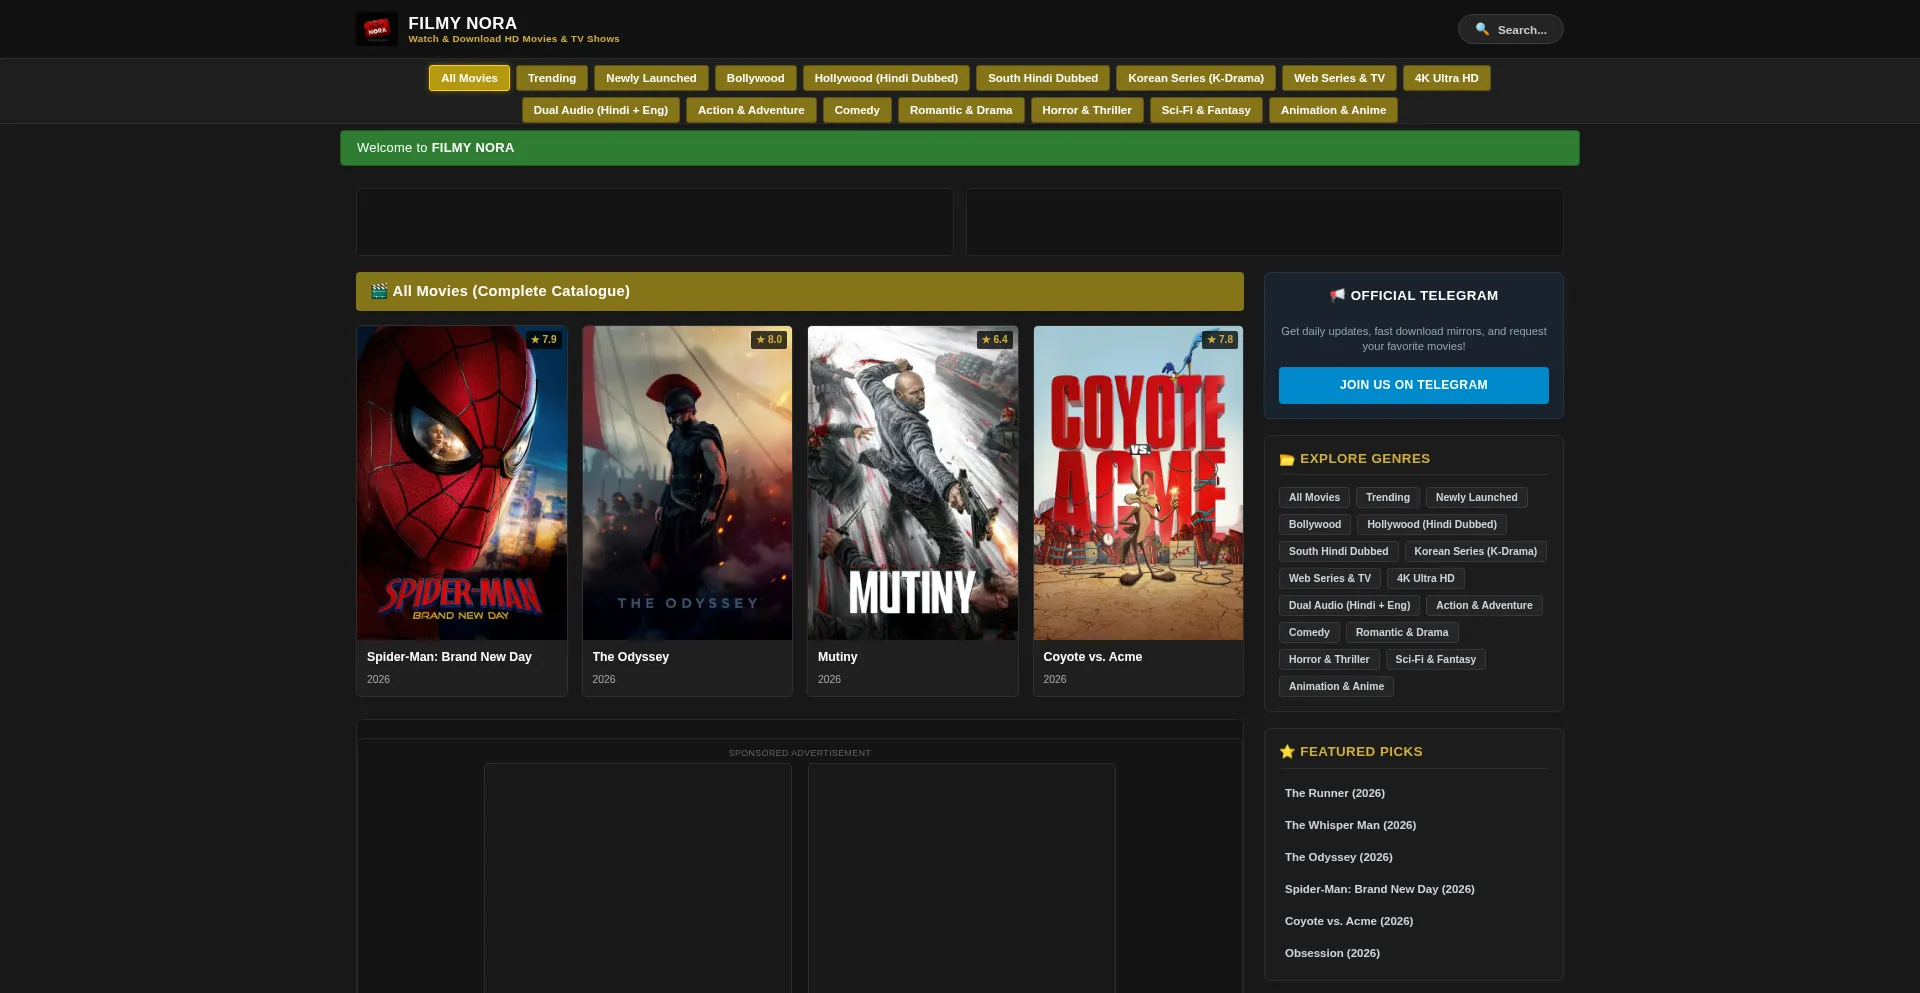Click the 7.9 rating badge on Spider-Man

(x=544, y=340)
